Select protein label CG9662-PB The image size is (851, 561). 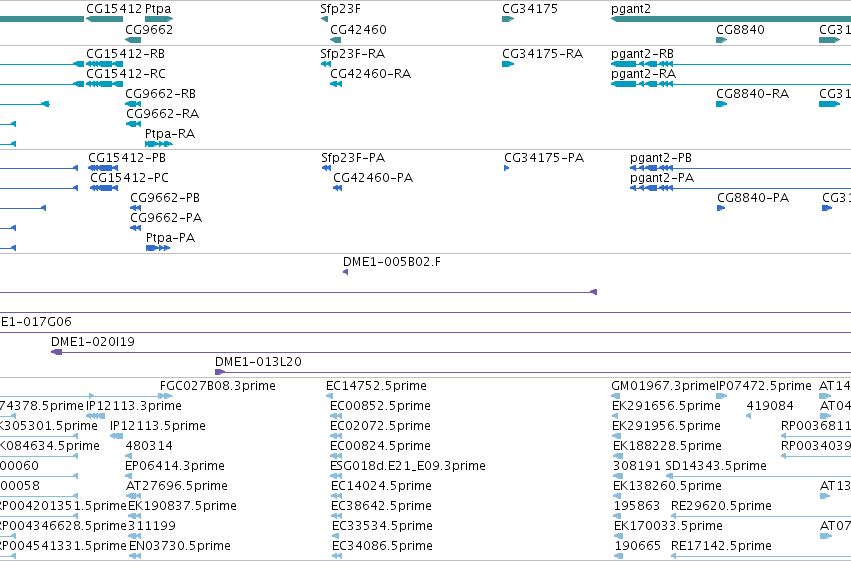point(165,198)
